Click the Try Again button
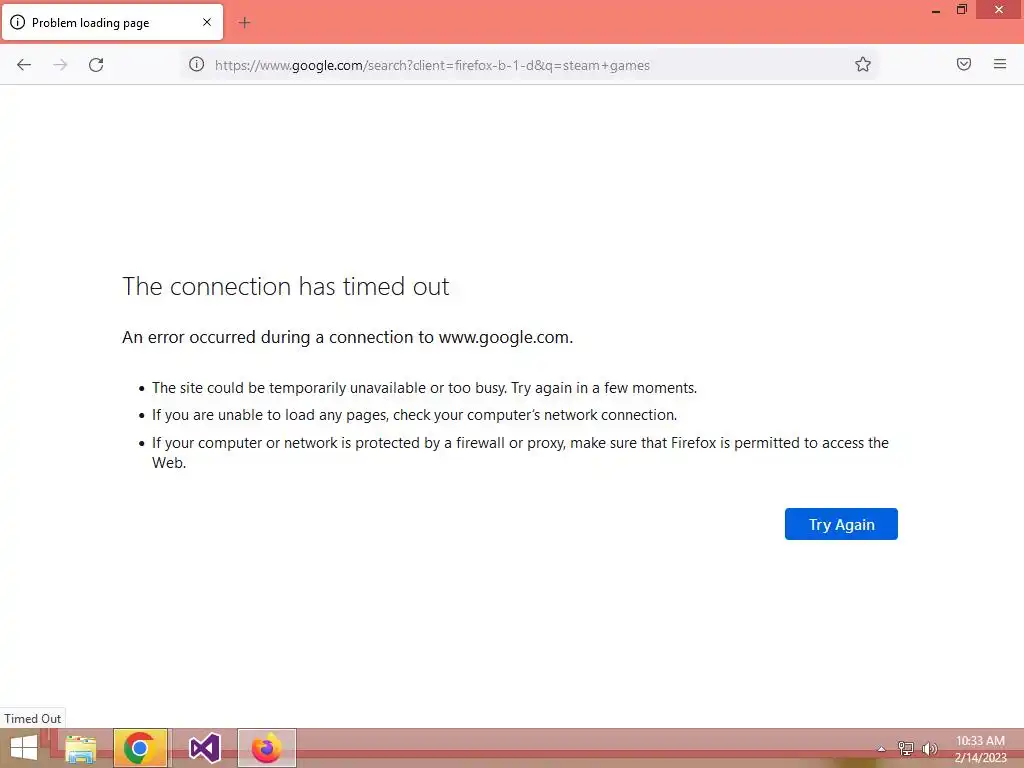The width and height of the screenshot is (1024, 768). point(841,524)
